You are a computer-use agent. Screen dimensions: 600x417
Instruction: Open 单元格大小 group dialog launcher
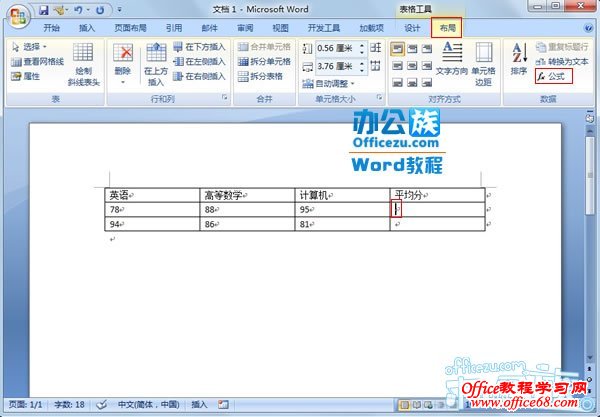(379, 98)
